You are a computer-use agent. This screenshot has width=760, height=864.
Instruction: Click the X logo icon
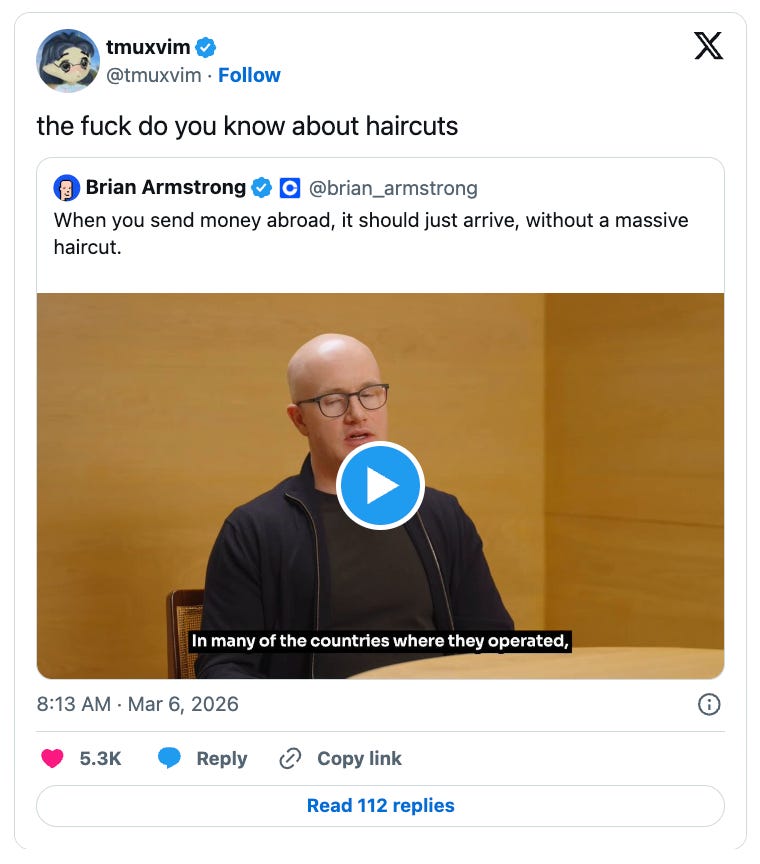708,46
